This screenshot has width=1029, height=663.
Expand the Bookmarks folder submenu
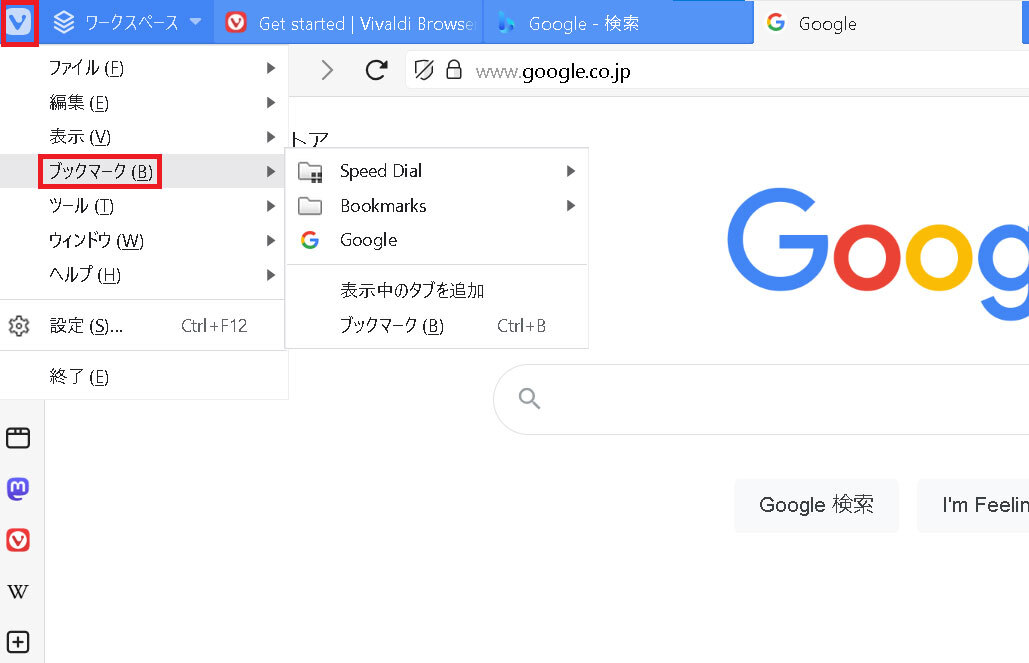(x=437, y=206)
